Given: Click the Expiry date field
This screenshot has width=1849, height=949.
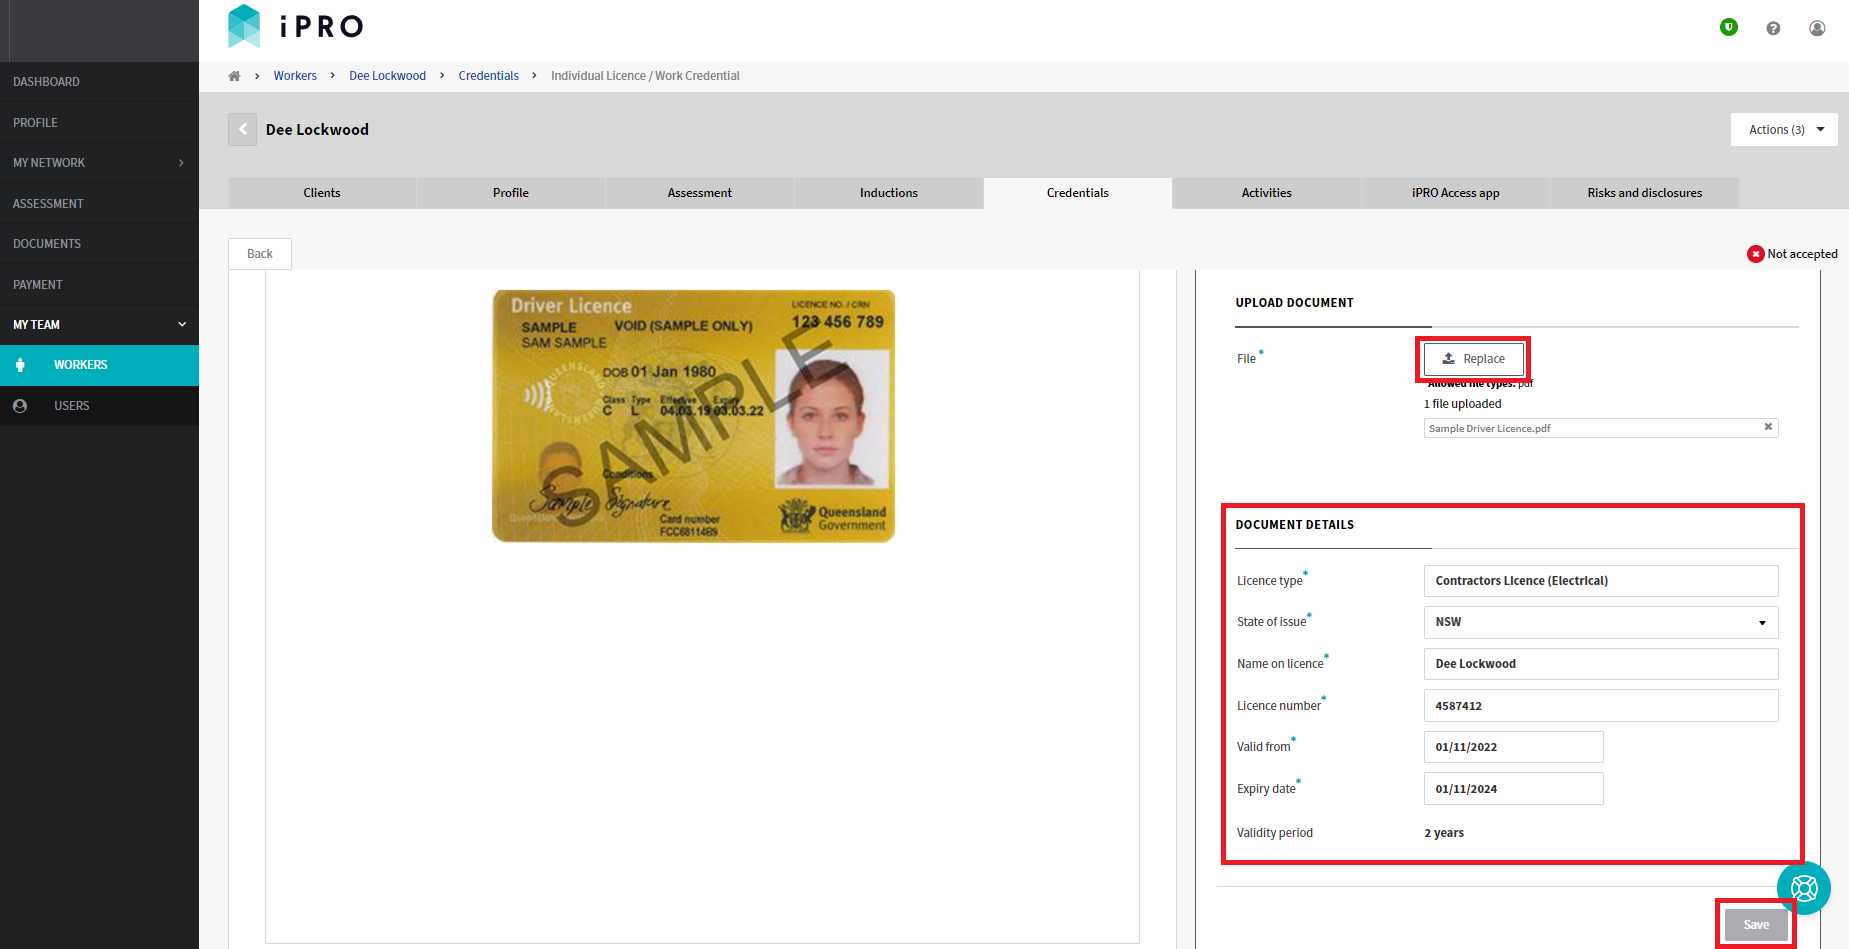Looking at the screenshot, I should (x=1513, y=789).
